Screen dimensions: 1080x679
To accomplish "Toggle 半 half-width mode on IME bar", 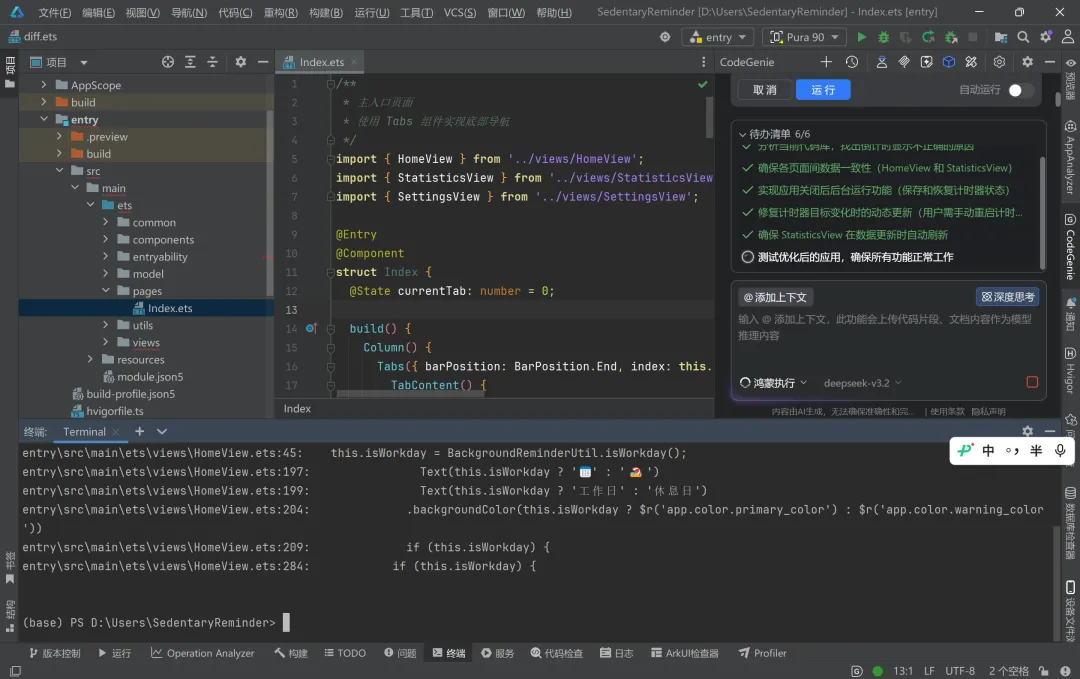I will 1036,450.
